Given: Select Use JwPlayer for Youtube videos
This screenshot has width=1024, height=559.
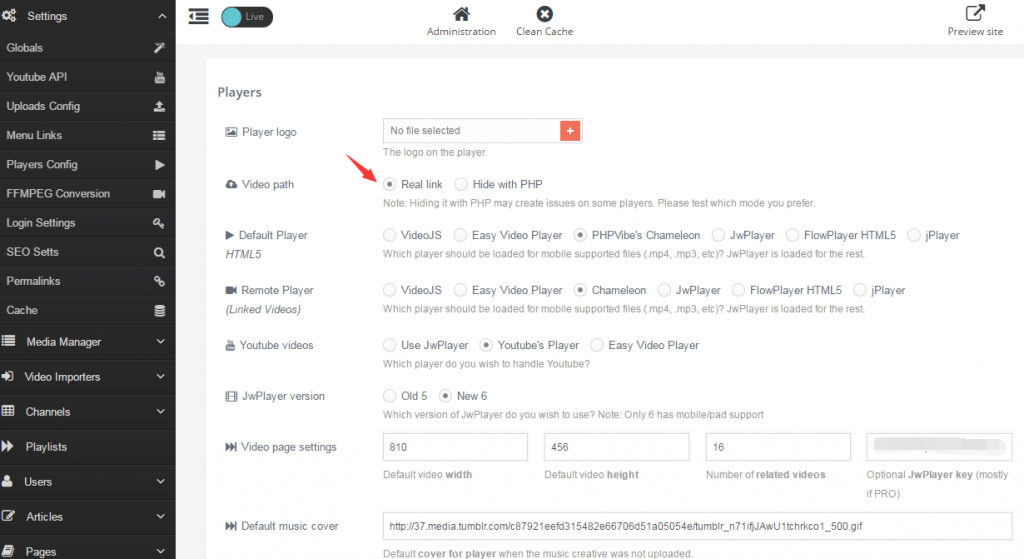Looking at the screenshot, I should pos(390,345).
